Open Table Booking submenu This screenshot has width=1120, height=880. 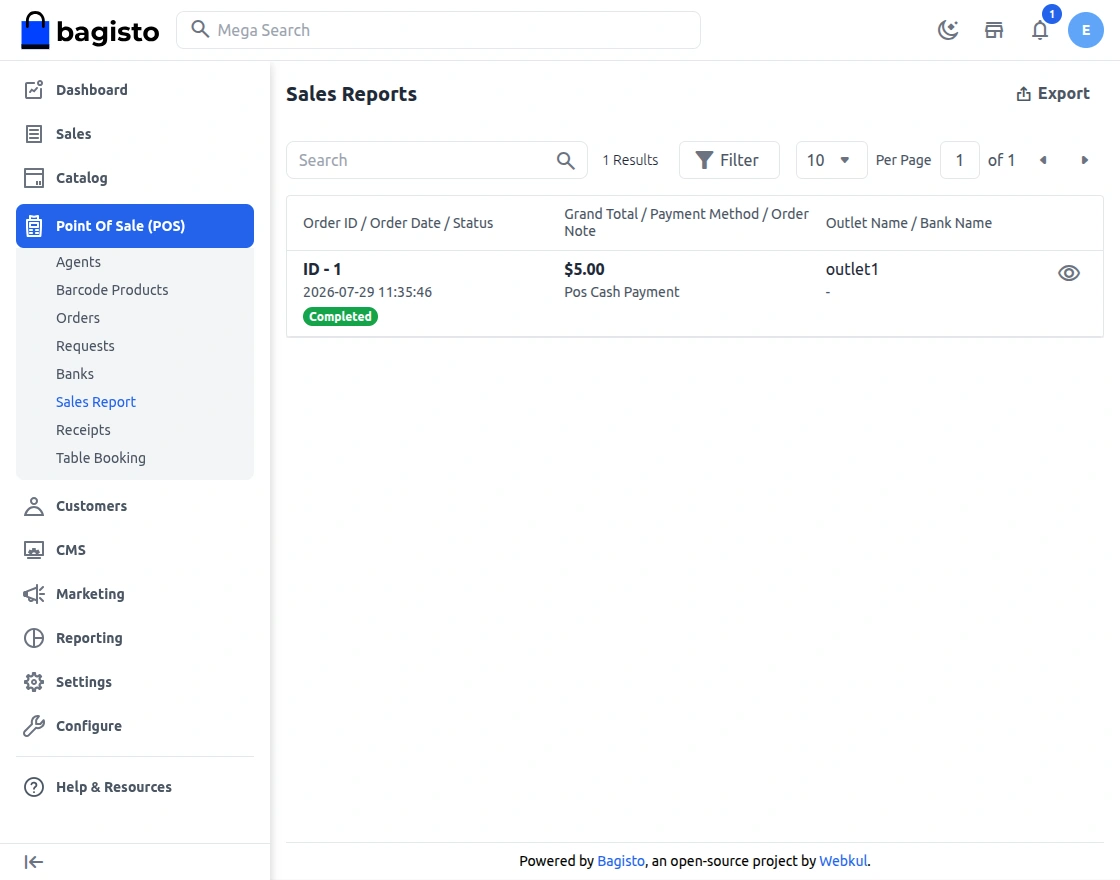click(x=101, y=458)
